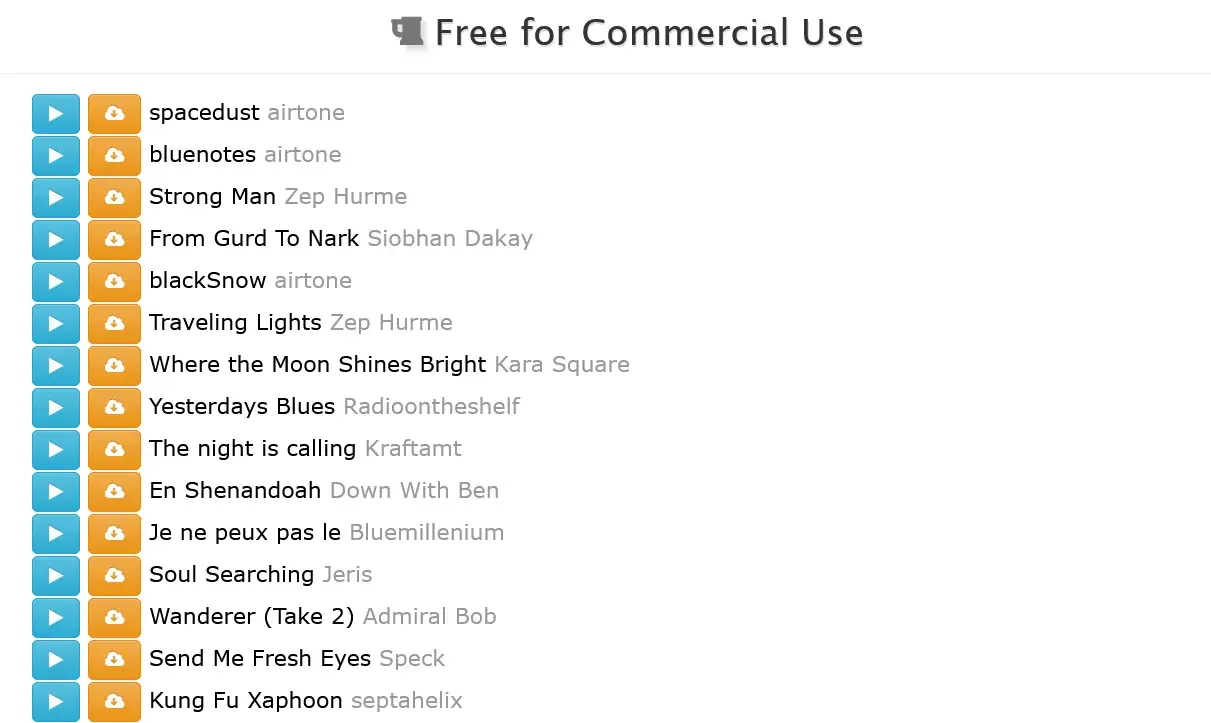Open the spacedust song title link
Viewport: 1211px width, 723px height.
click(204, 113)
